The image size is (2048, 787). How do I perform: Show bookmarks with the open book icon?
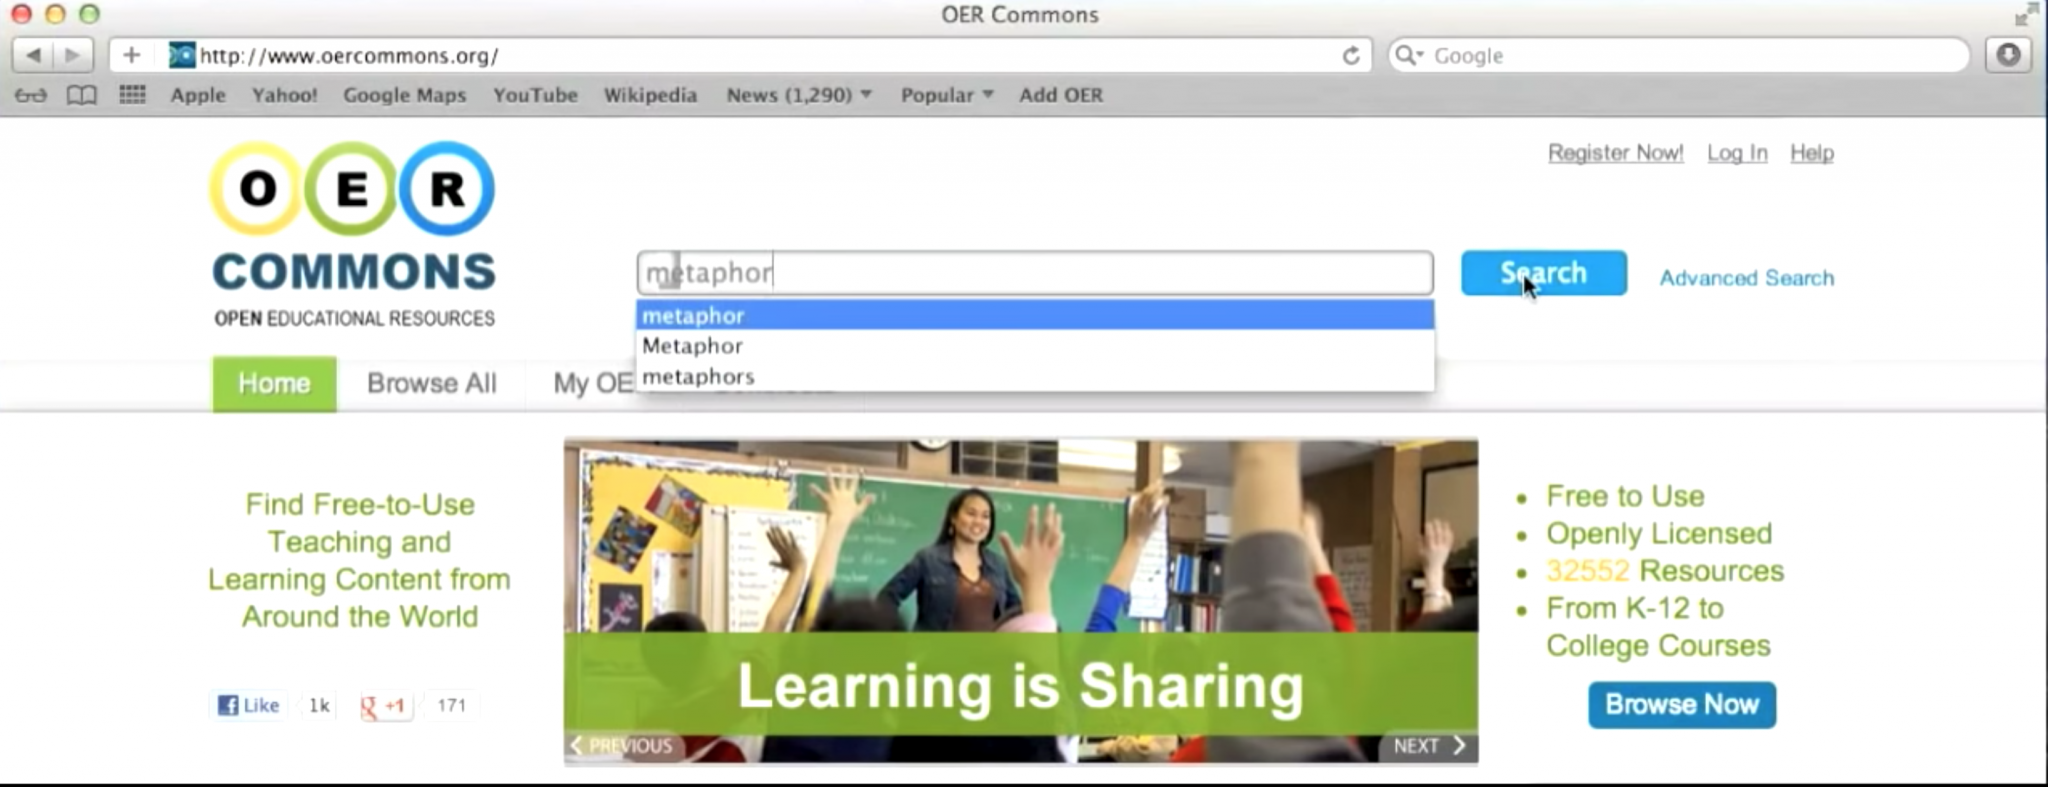[81, 95]
